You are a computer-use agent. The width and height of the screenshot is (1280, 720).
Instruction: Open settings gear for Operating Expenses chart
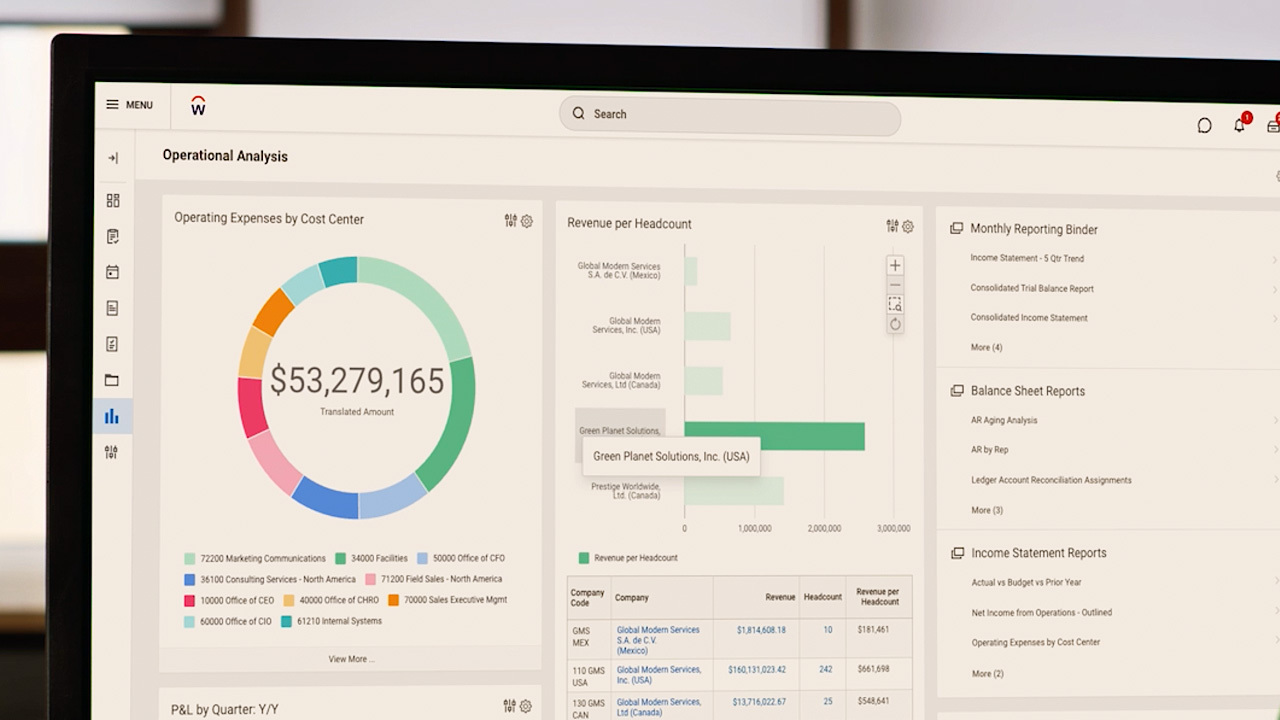tap(527, 221)
